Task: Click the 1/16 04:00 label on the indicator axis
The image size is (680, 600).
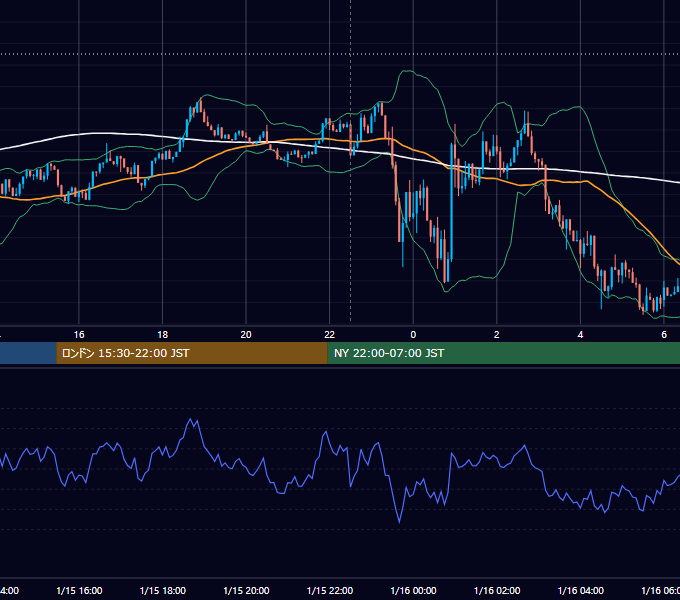Action: coord(581,590)
